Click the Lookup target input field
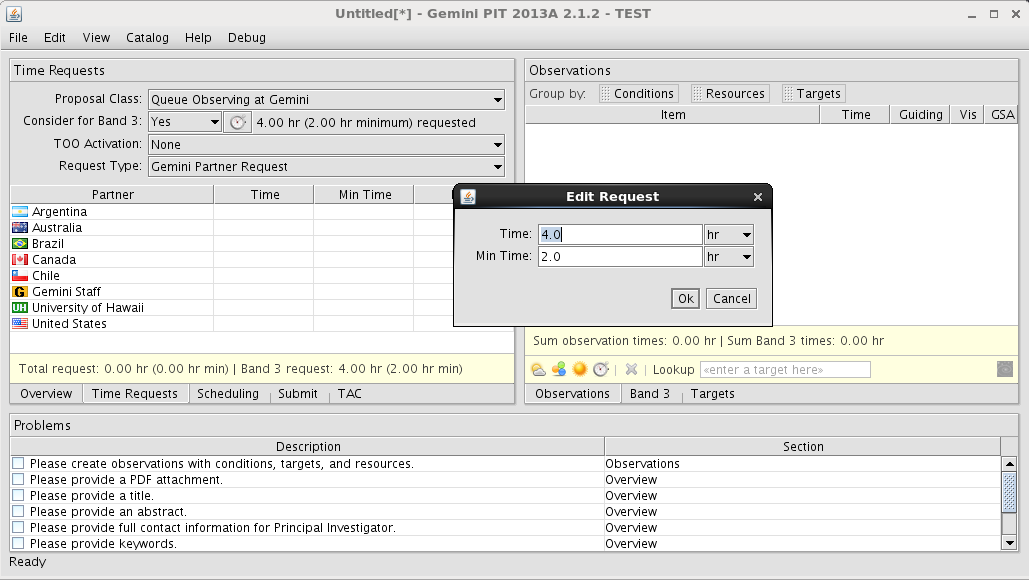This screenshot has width=1029, height=580. pos(785,369)
